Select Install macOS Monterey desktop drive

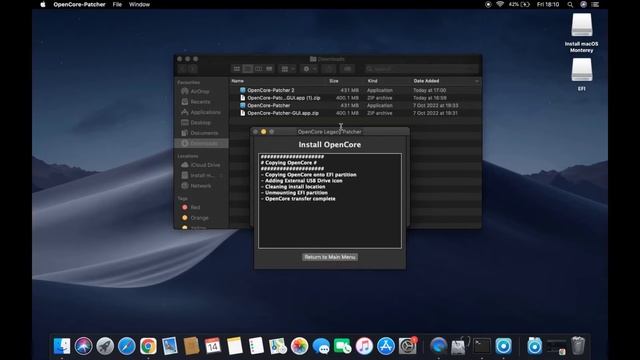[x=581, y=33]
